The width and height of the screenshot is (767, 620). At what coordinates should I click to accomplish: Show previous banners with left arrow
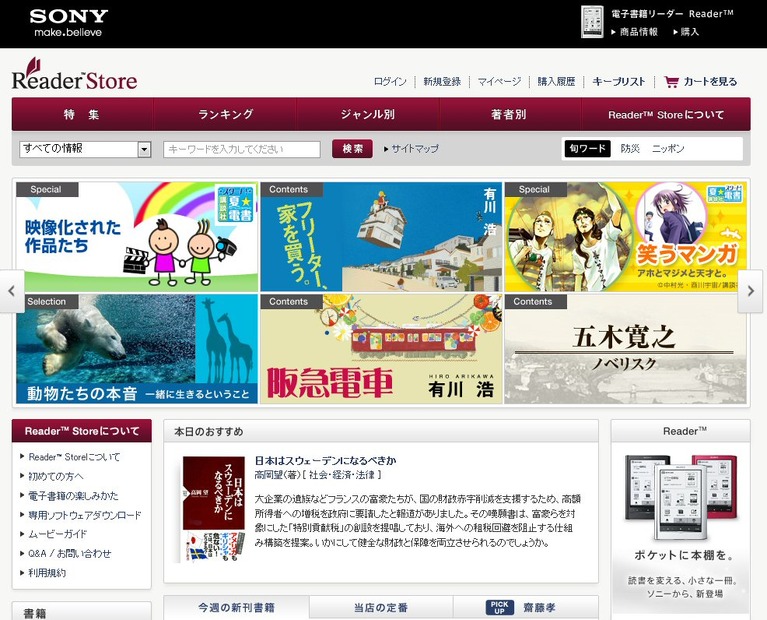coord(12,291)
